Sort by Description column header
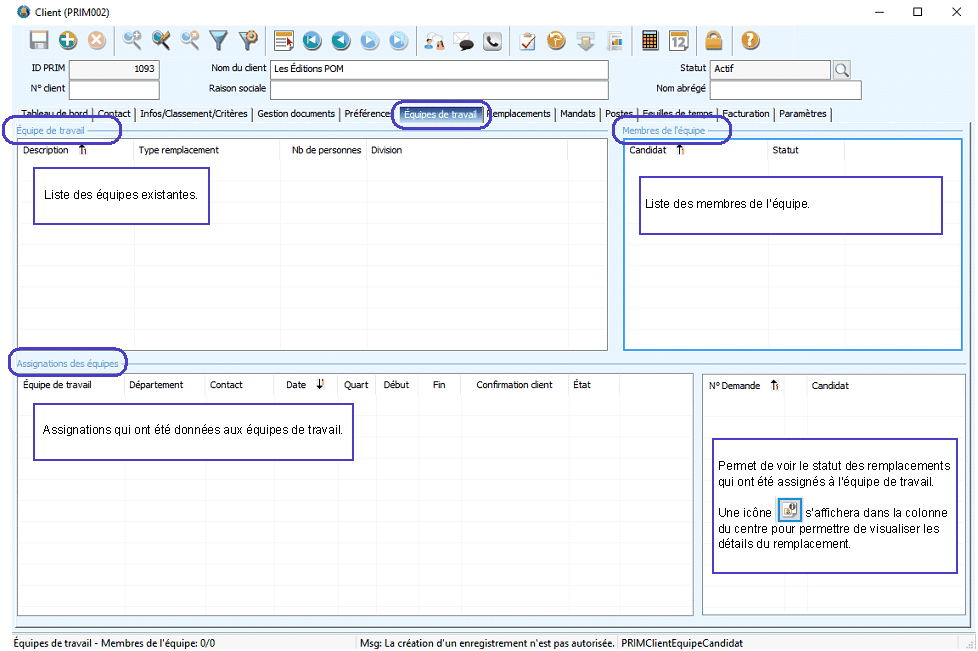This screenshot has height=651, width=978. [x=46, y=150]
